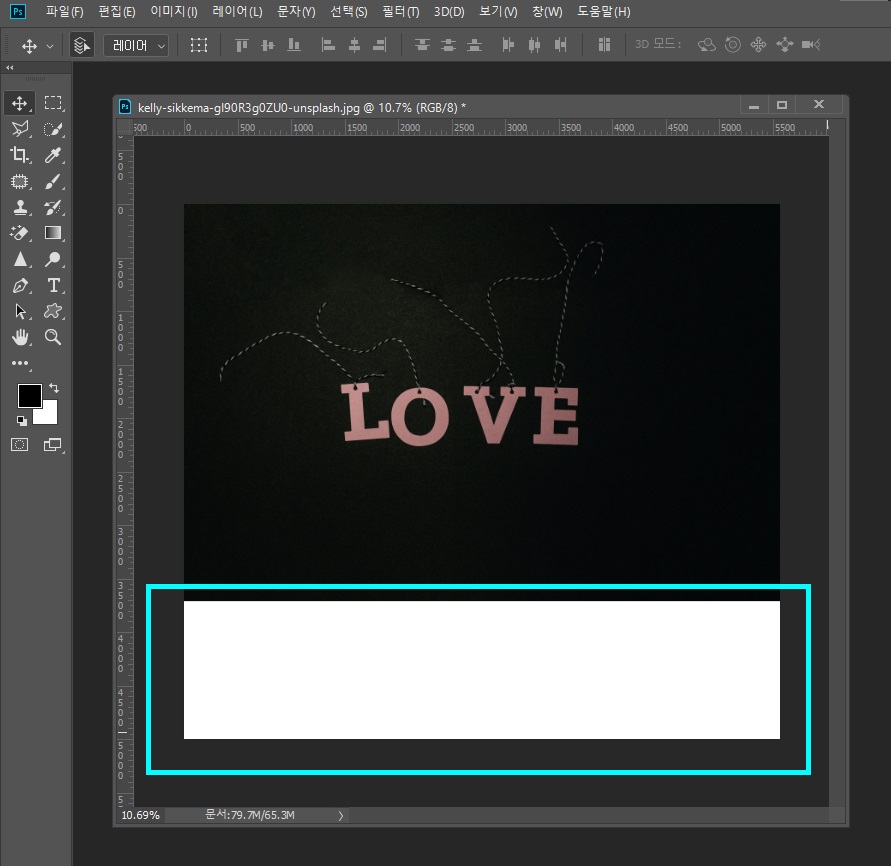Open the 레이어 auto-select dropdown
Image resolution: width=891 pixels, height=866 pixels.
pos(136,45)
